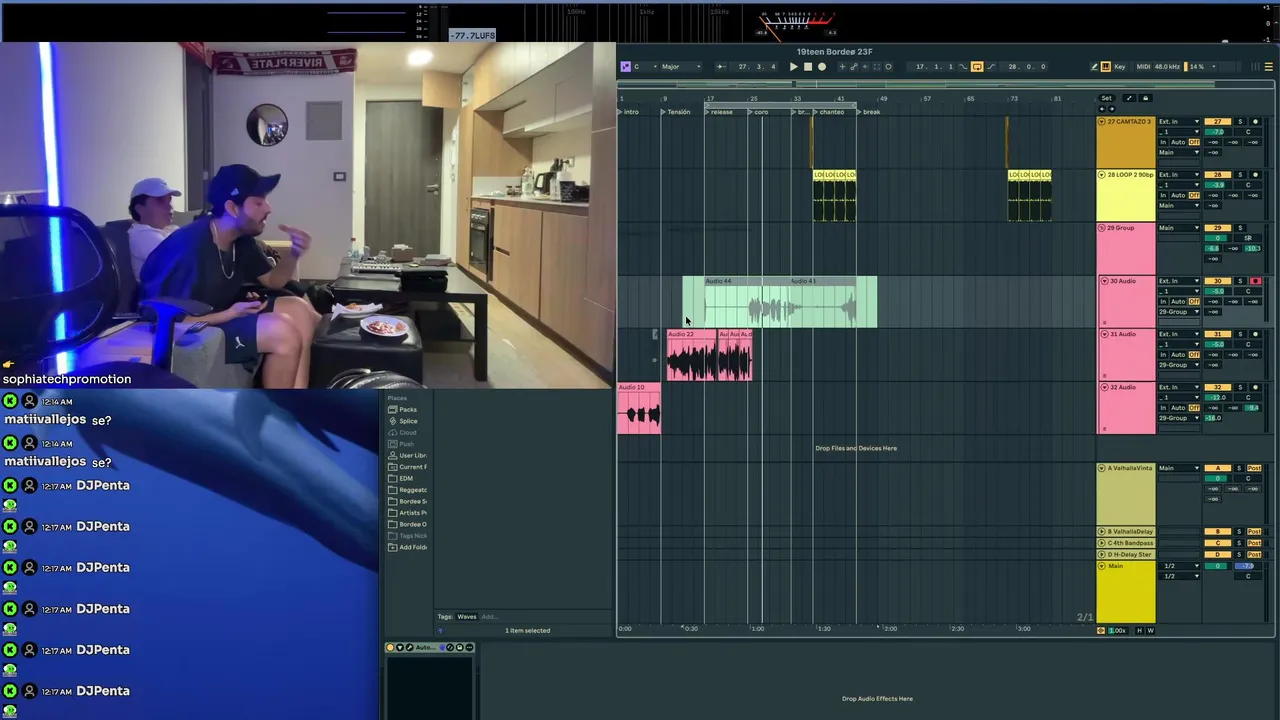
Task: Arm the Arrangement Record button
Action: tap(822, 67)
